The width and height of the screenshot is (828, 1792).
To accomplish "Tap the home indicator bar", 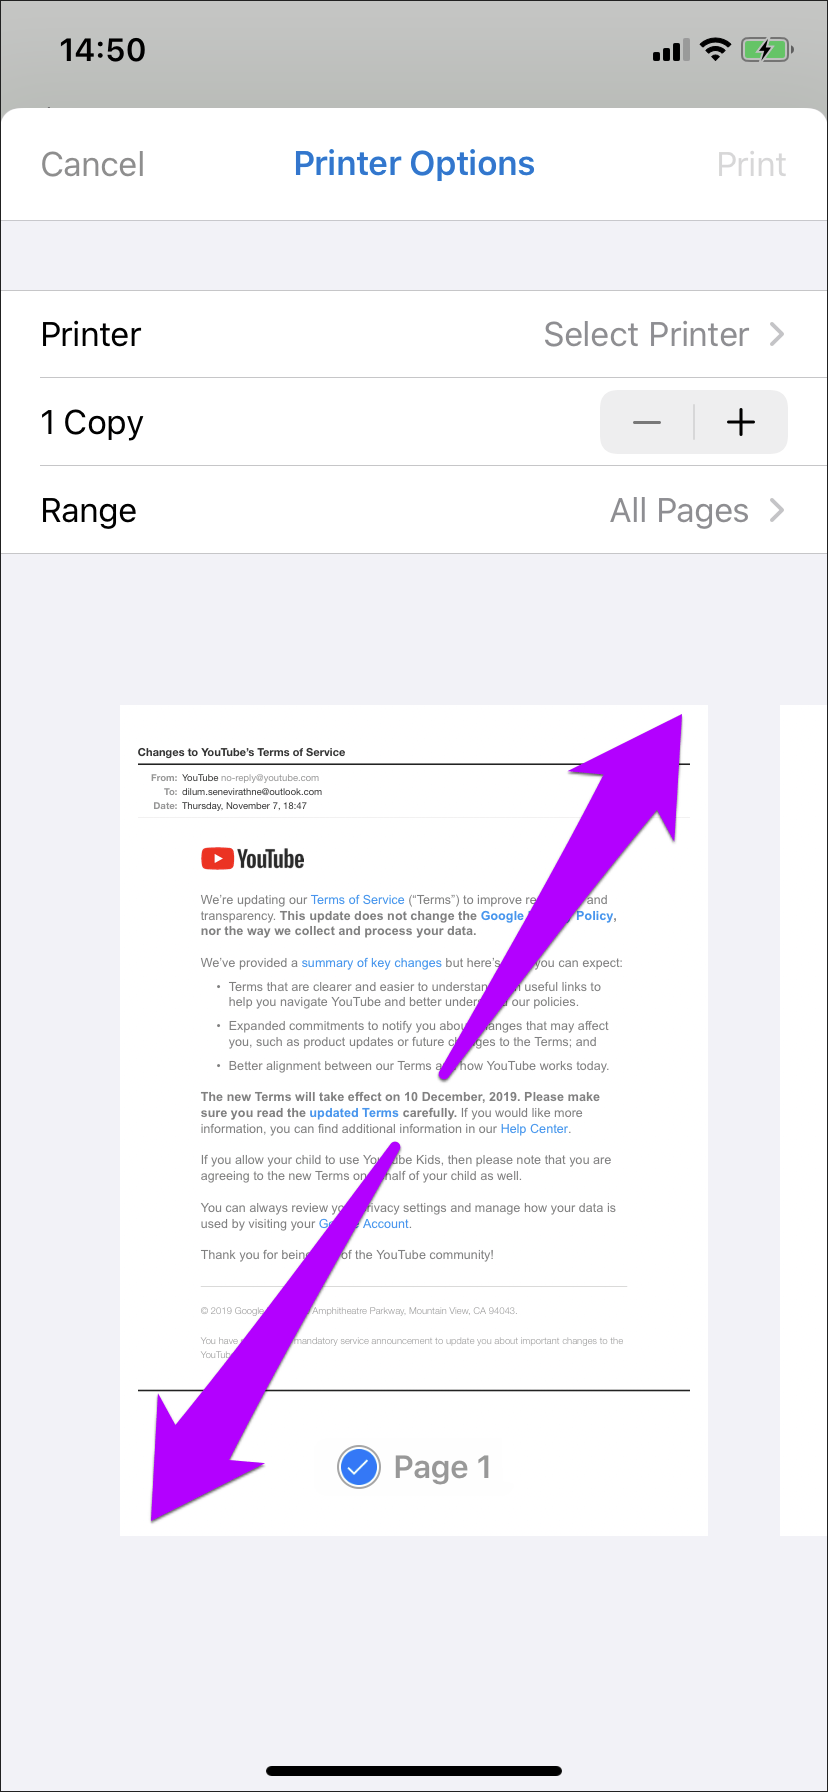I will tap(414, 1771).
